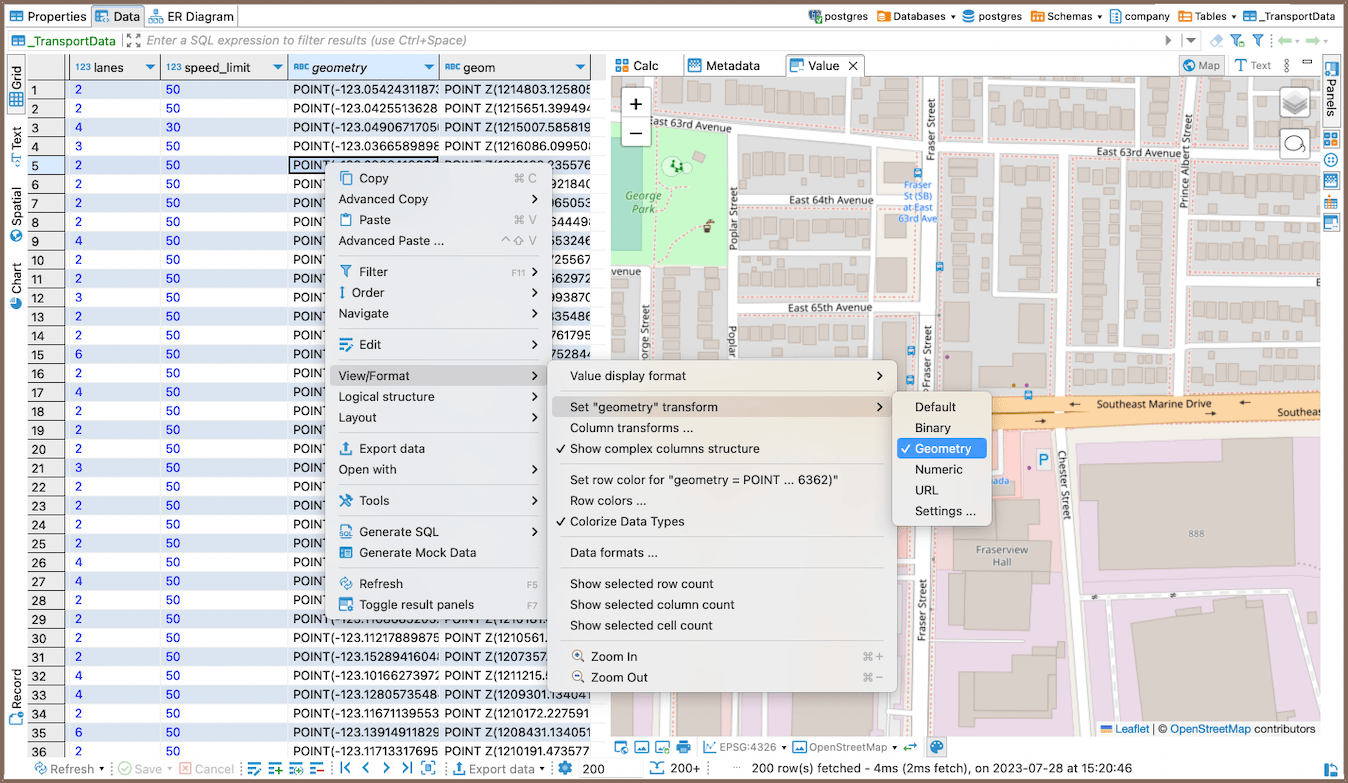
Task: Zoom out the map with minus button
Action: (635, 132)
